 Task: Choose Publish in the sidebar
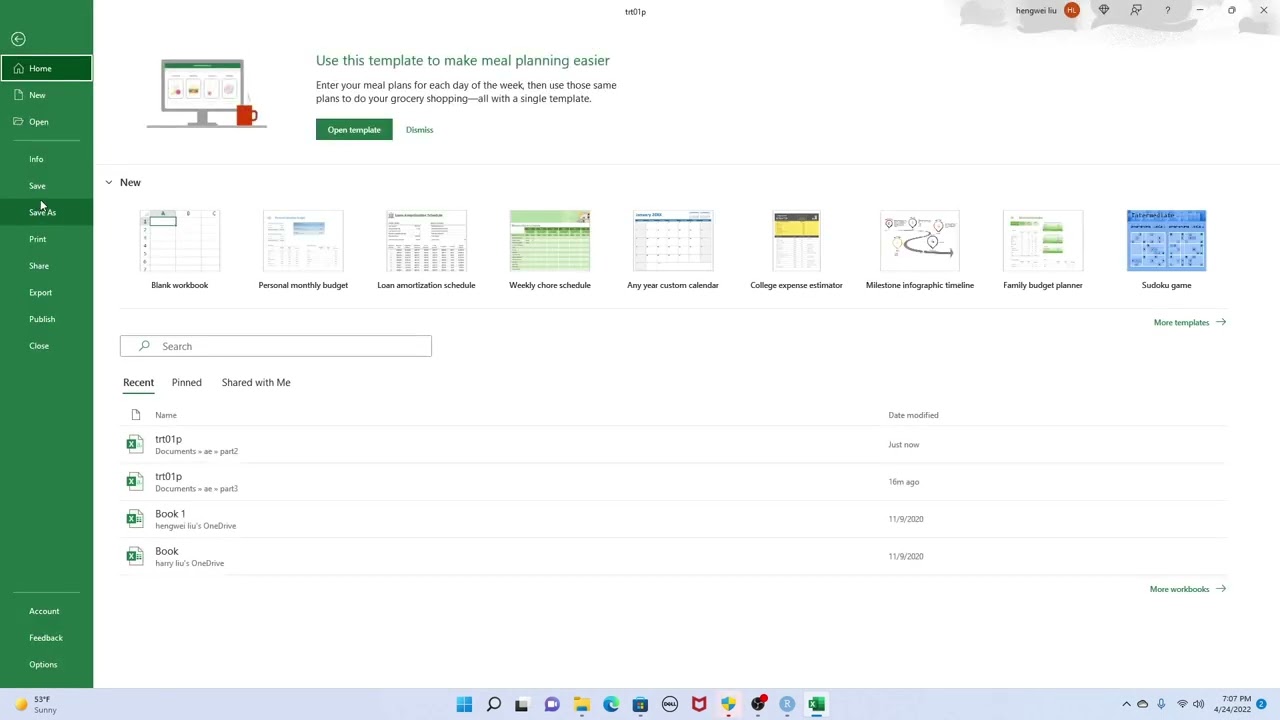[42, 319]
